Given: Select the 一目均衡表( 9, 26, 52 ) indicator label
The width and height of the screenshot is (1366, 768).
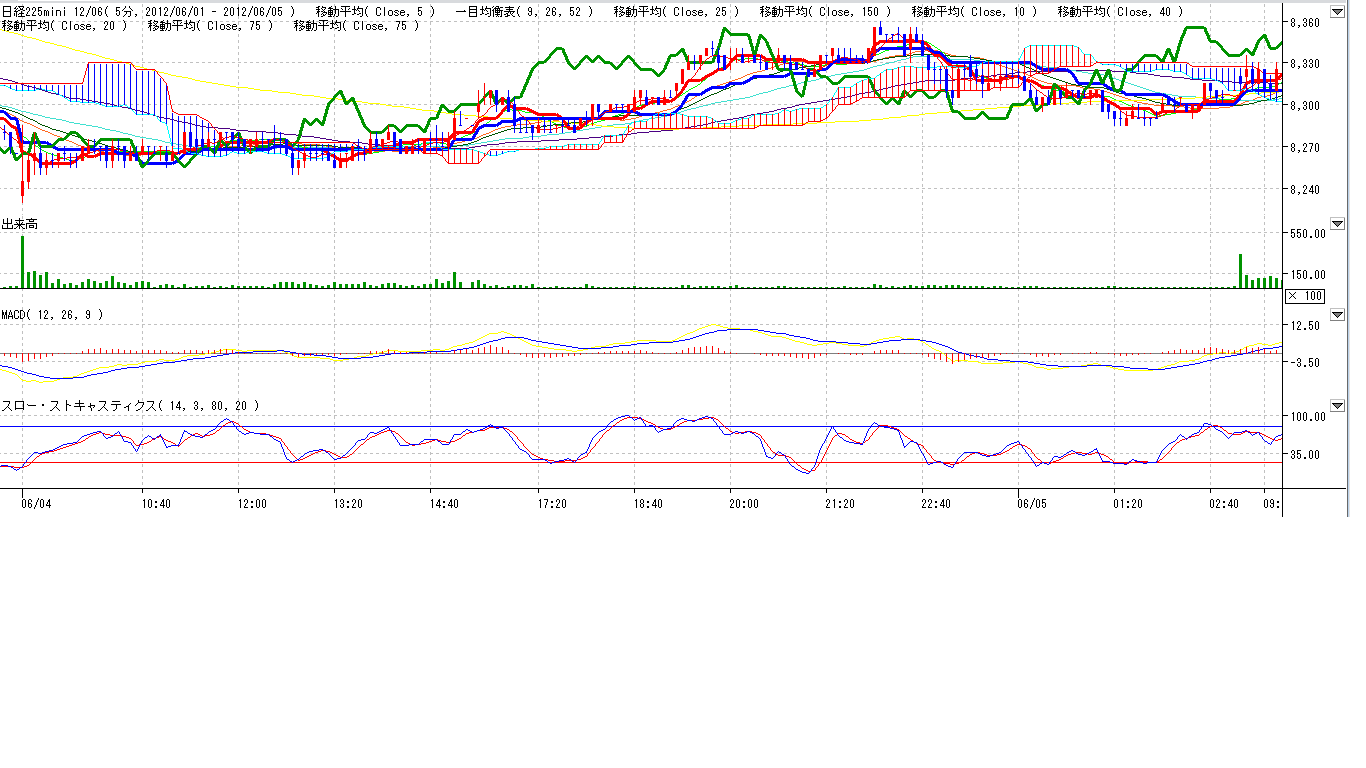Looking at the screenshot, I should [524, 12].
